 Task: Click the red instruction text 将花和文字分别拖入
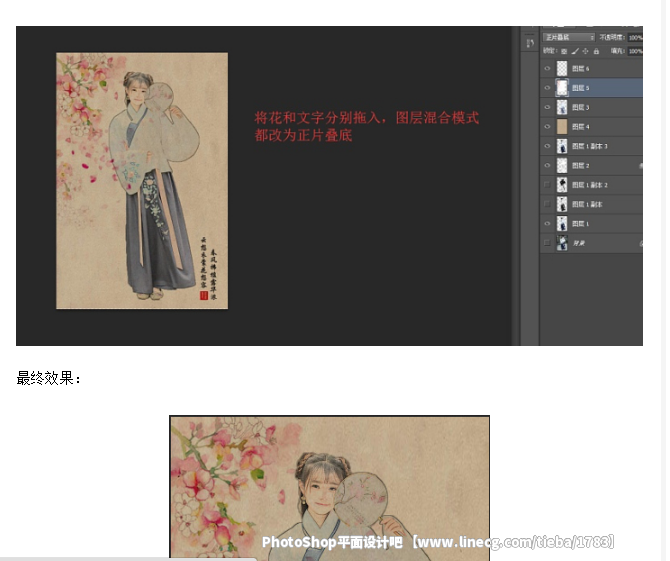(x=319, y=118)
